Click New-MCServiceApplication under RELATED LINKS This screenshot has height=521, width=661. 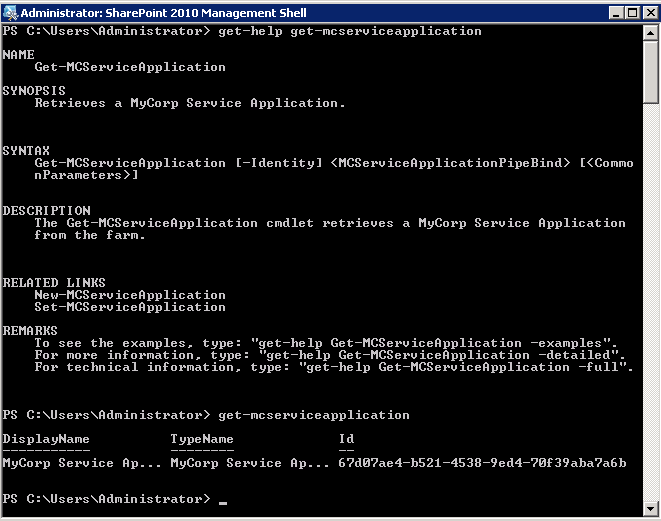click(130, 295)
